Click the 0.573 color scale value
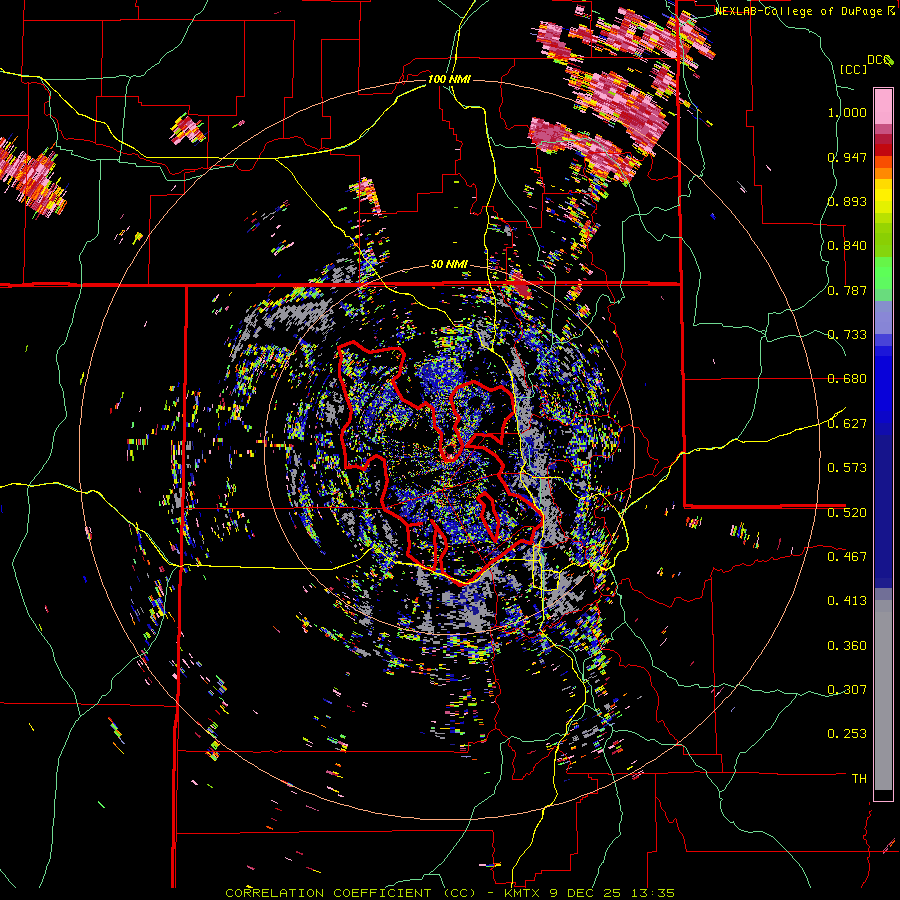The height and width of the screenshot is (900, 900). pos(847,468)
